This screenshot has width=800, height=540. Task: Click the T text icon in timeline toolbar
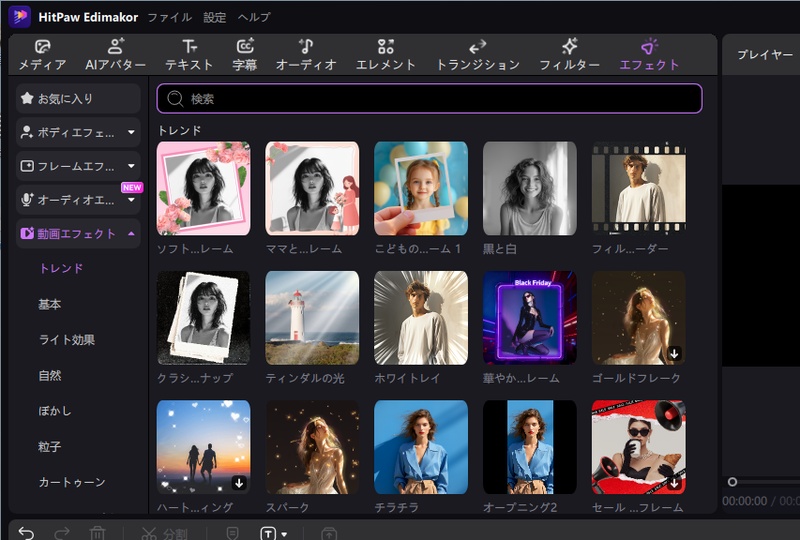pyautogui.click(x=268, y=534)
